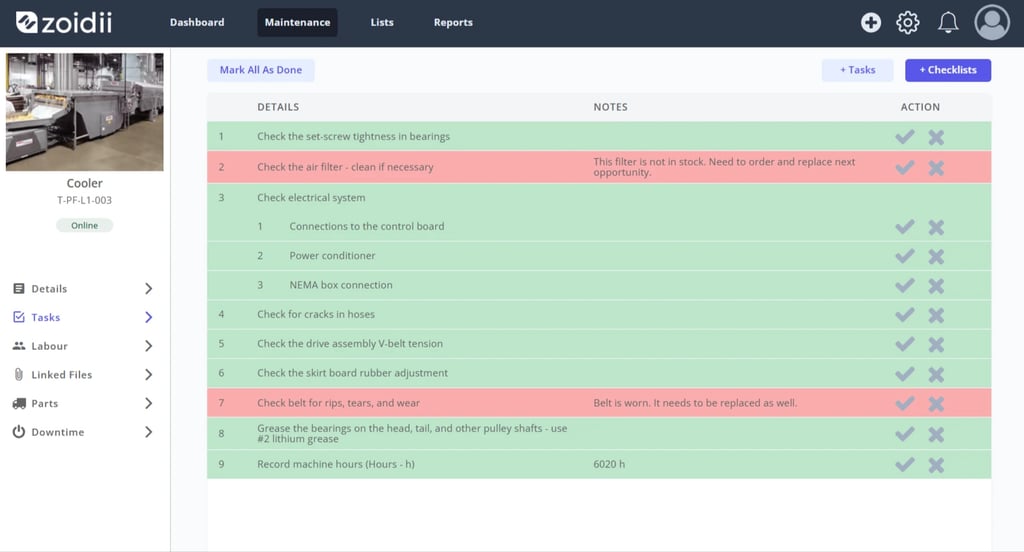
Task: Fail cracks in hoses task
Action: pos(936,316)
